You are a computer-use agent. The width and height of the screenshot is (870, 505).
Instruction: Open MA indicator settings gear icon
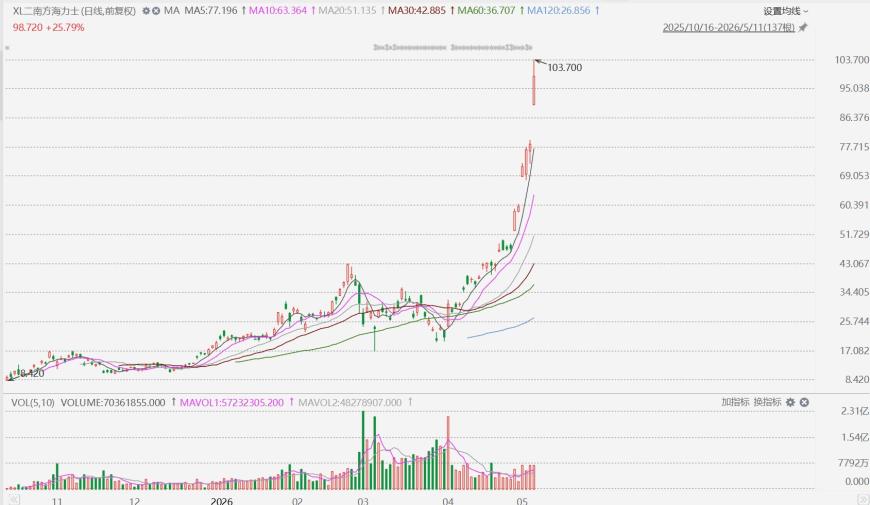point(146,11)
